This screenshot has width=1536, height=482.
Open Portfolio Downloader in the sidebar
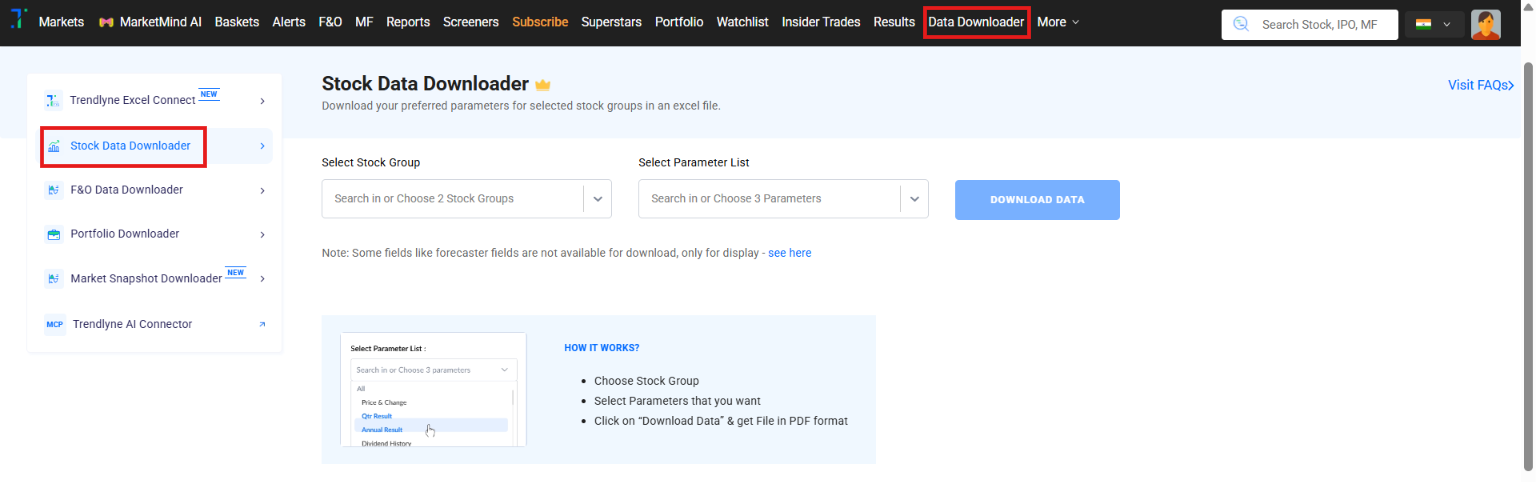tap(155, 234)
